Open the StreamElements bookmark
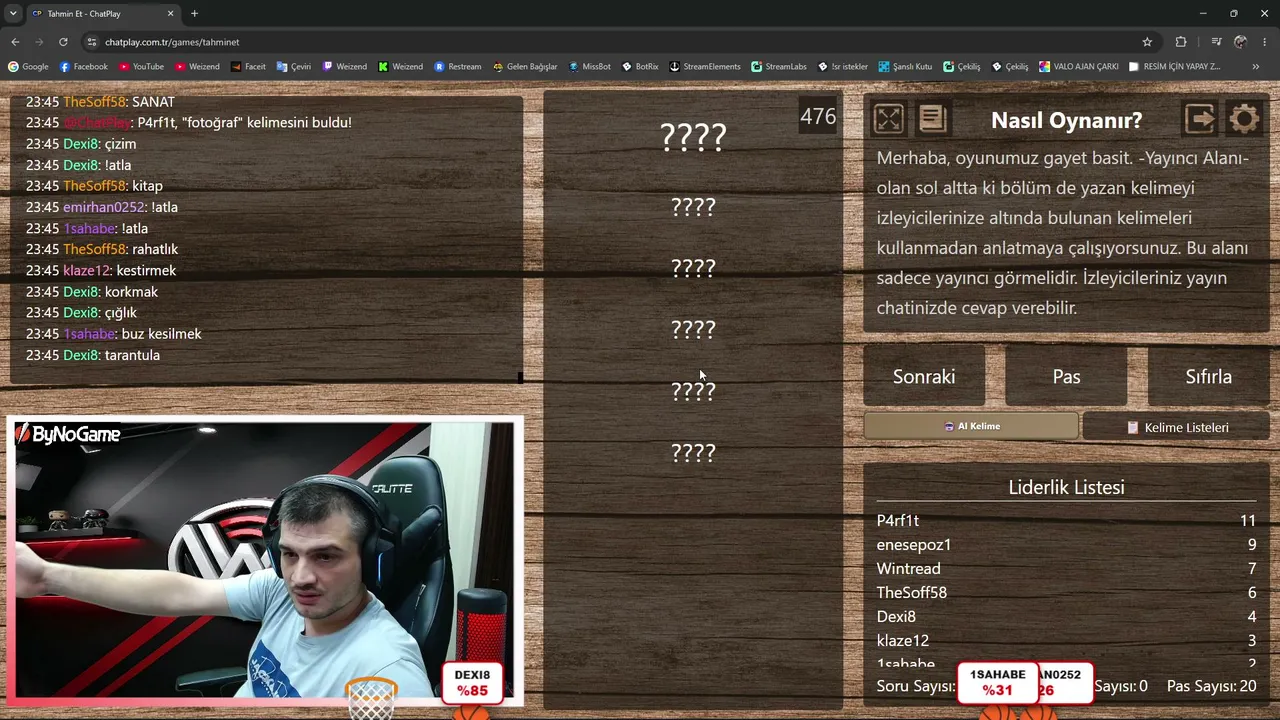This screenshot has height=720, width=1280. [705, 67]
